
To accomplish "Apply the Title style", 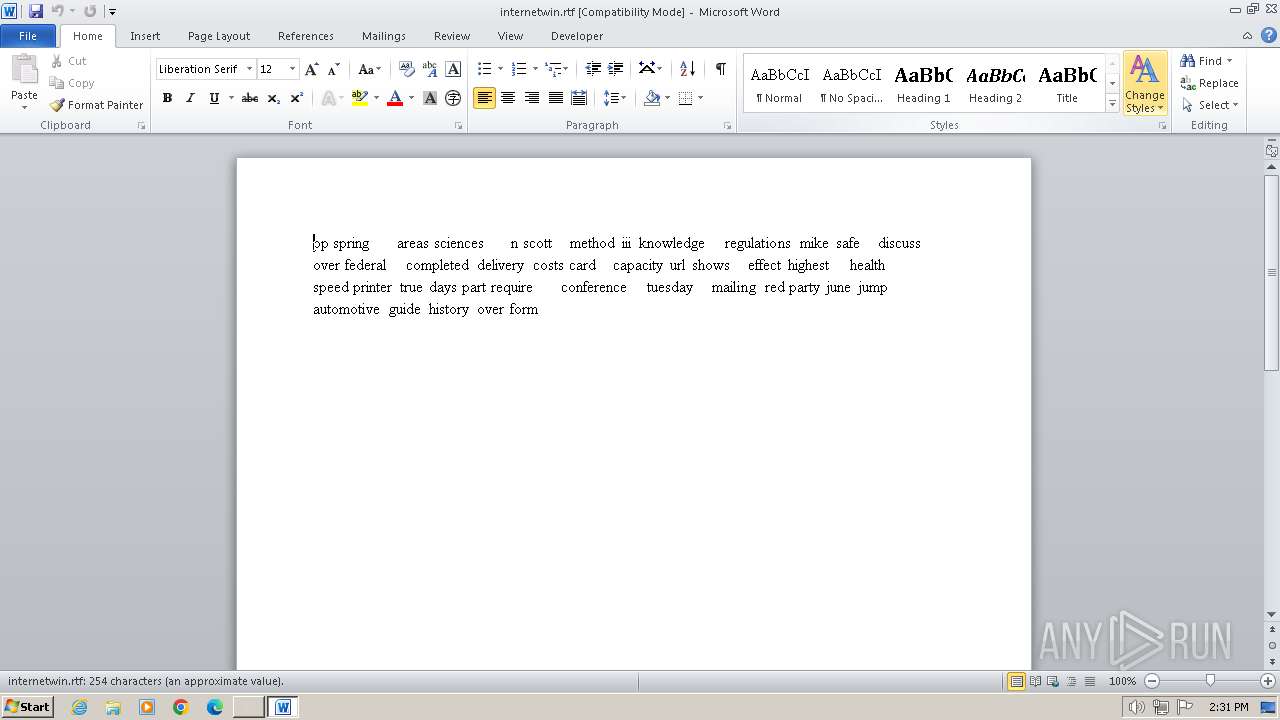I will (x=1067, y=84).
